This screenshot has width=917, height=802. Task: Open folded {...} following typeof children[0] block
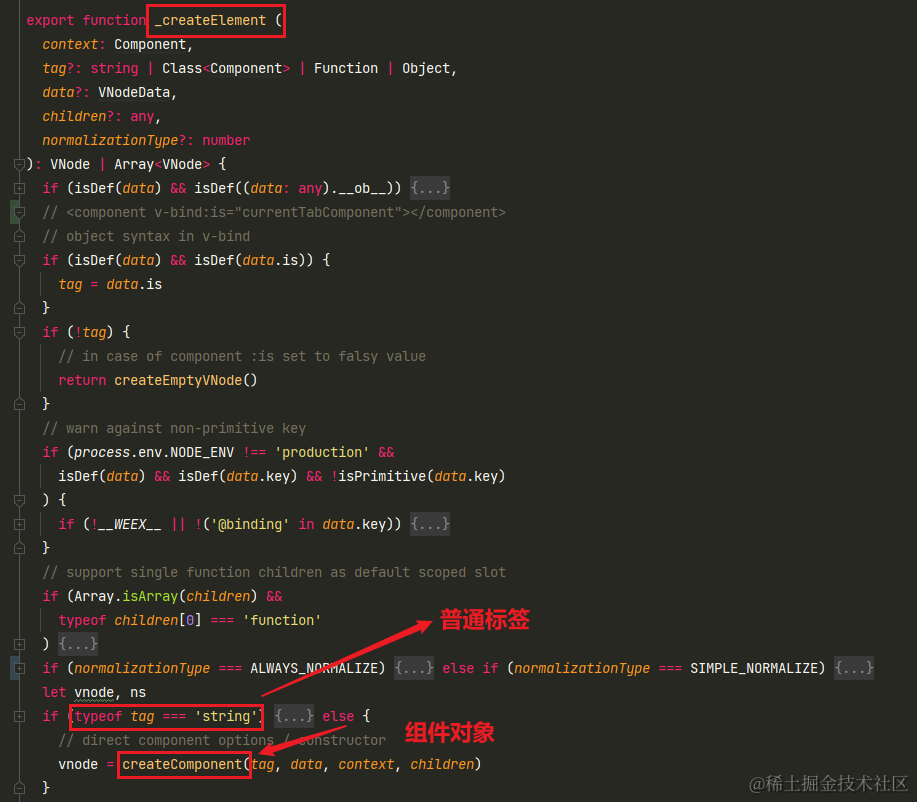[x=78, y=643]
